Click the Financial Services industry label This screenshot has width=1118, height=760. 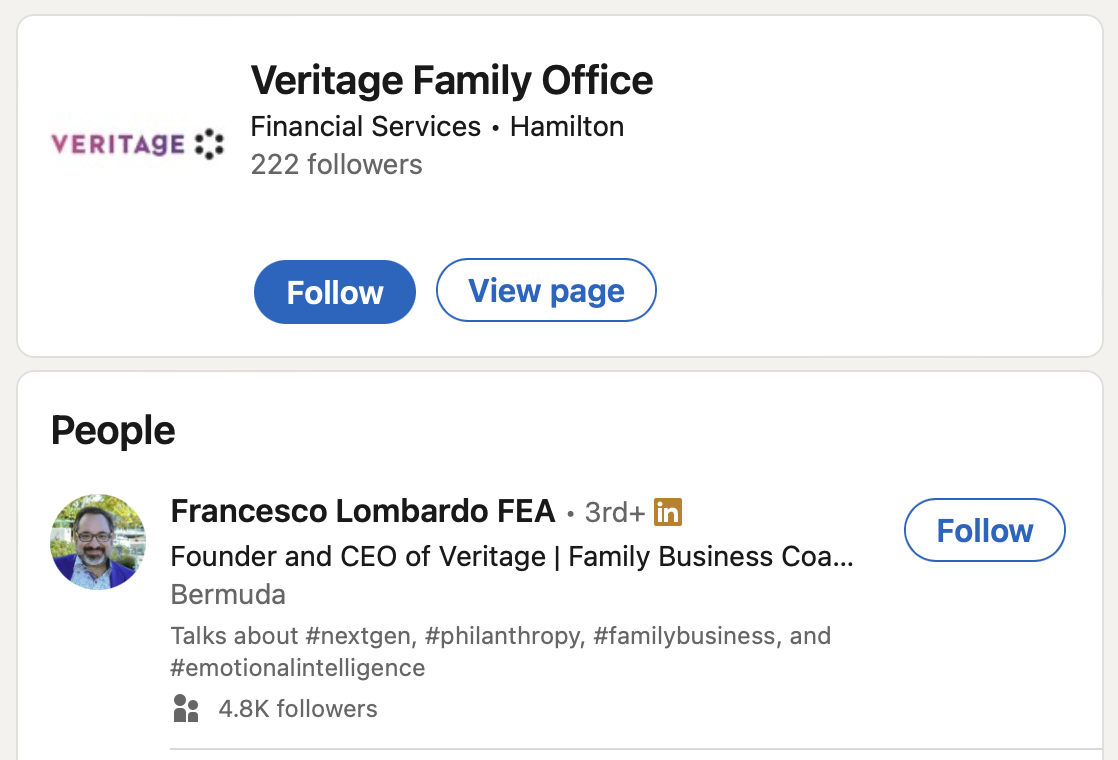366,126
